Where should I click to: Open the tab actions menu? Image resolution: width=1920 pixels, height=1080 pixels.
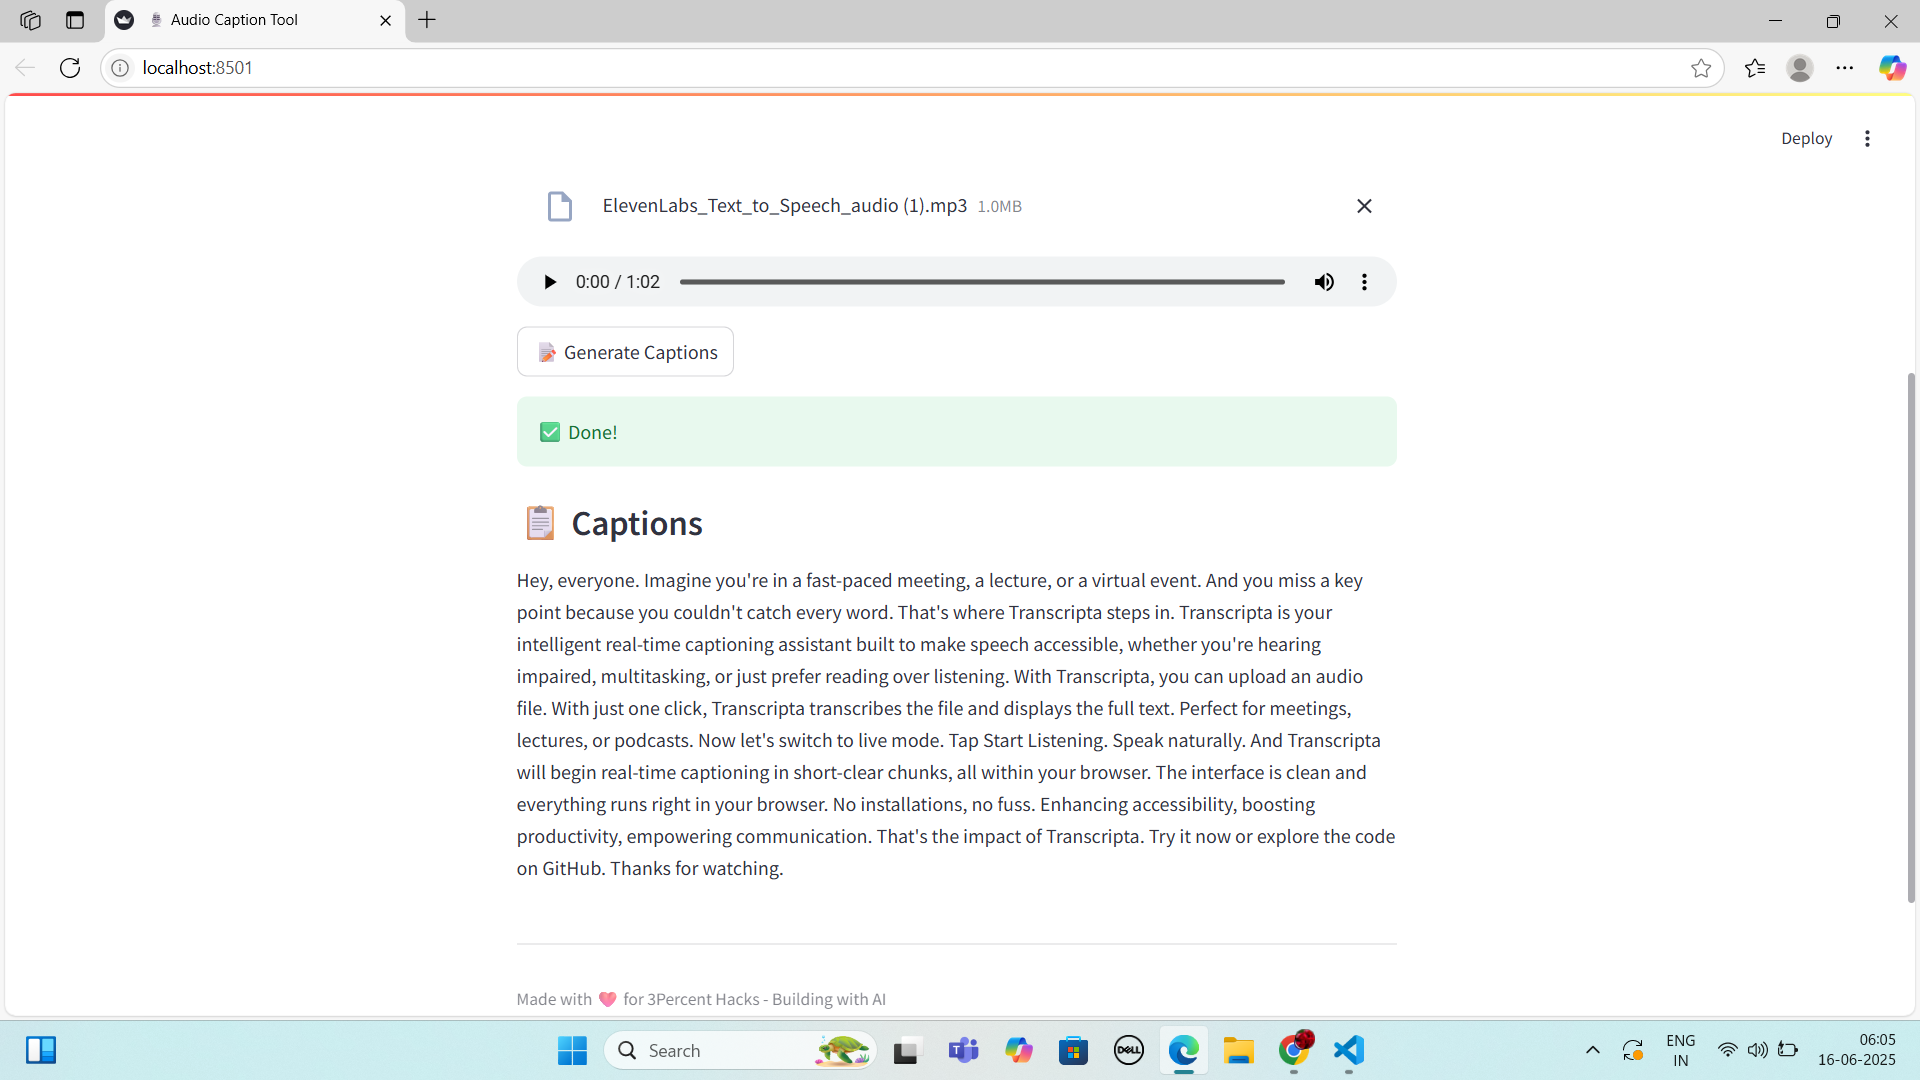coord(75,20)
